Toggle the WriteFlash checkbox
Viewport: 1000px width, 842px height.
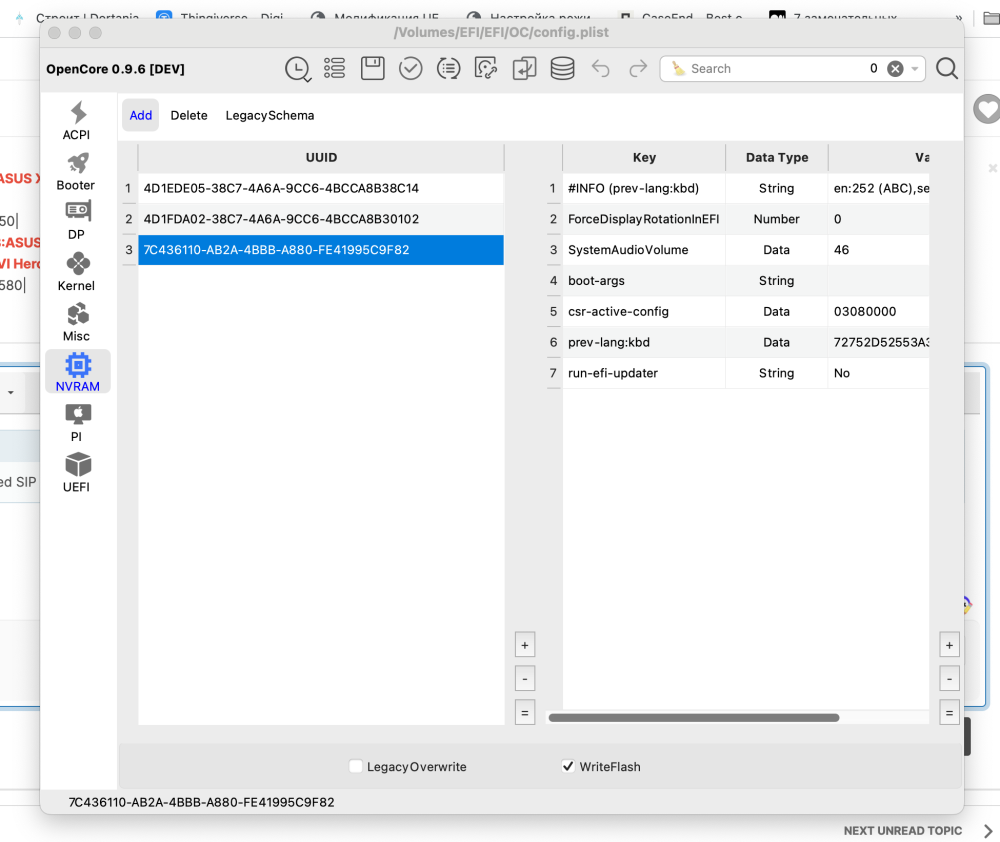point(568,766)
